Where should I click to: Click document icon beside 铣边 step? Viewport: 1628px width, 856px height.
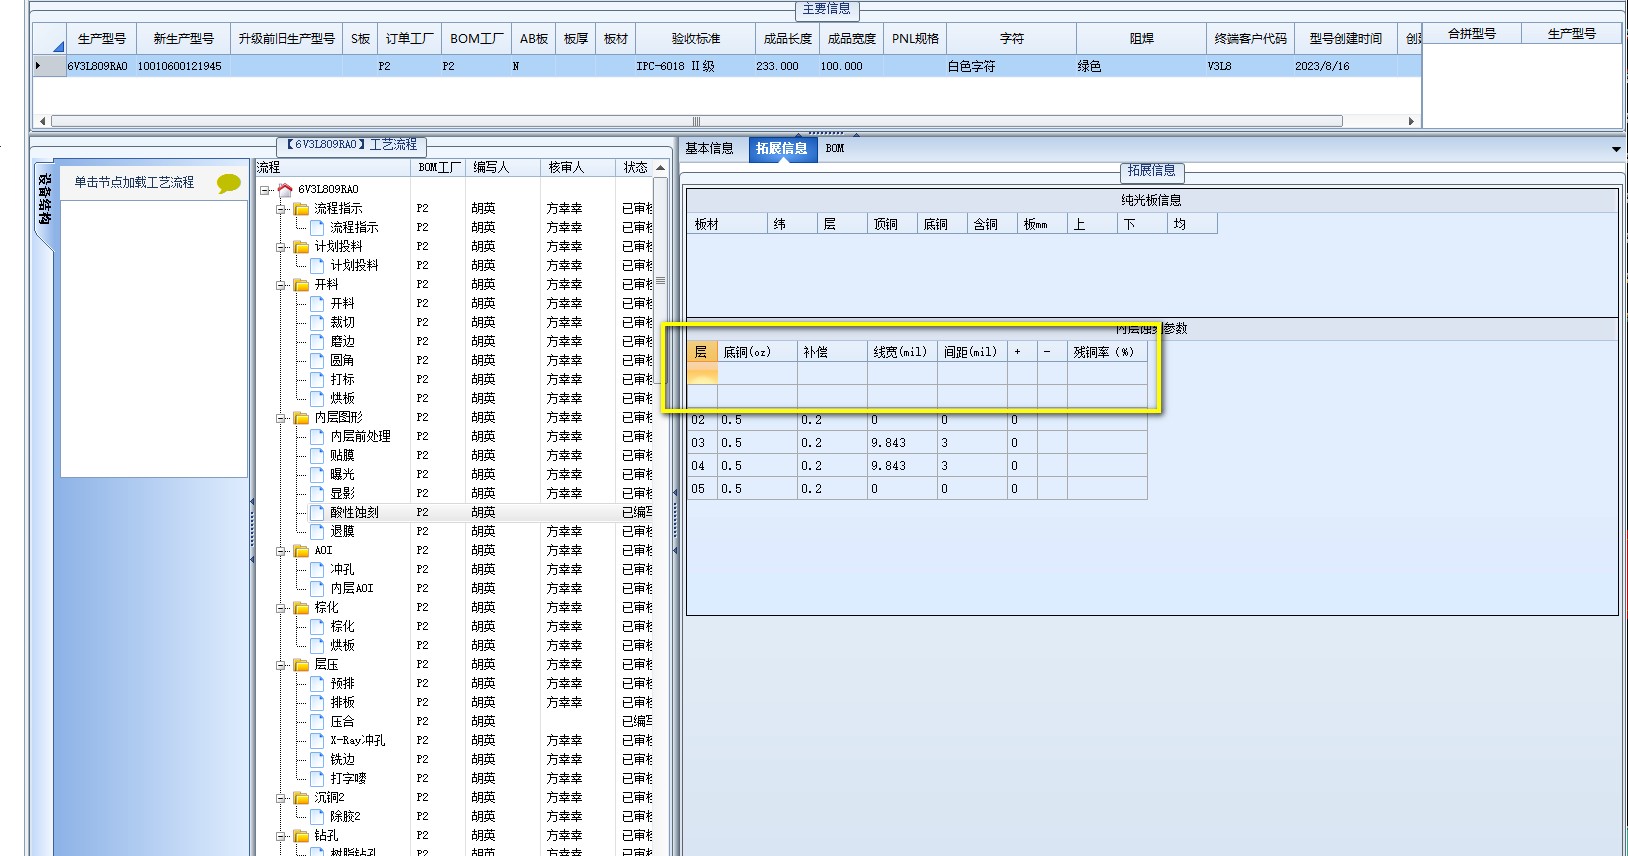[317, 759]
